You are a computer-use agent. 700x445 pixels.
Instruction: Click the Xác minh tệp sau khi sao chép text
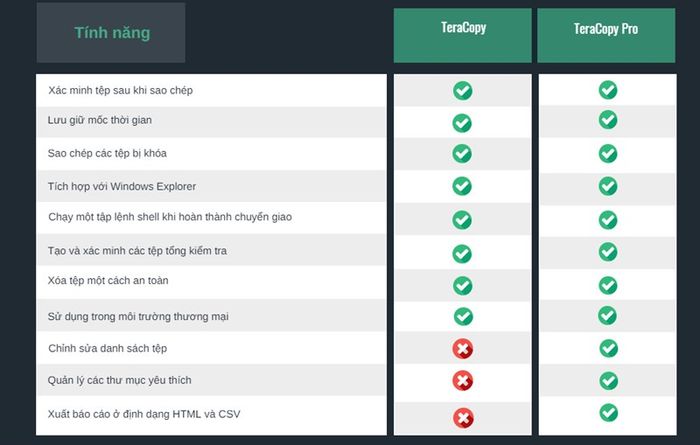pos(121,90)
